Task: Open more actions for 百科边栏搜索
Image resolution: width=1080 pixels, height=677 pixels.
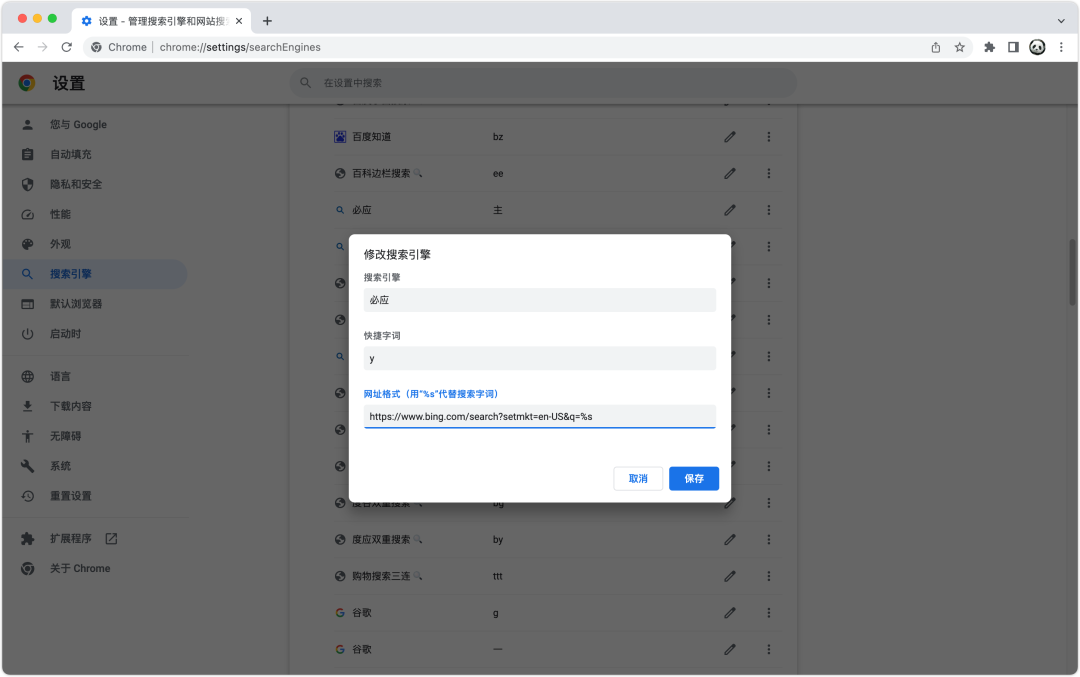Action: (769, 174)
